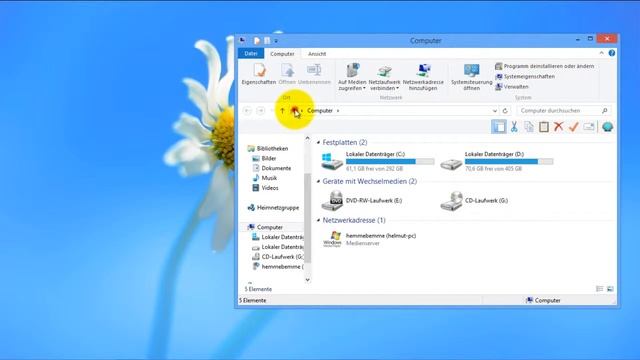Screen dimensions: 640x360
Task: Select Computer in the navigation pane
Action: [265, 227]
